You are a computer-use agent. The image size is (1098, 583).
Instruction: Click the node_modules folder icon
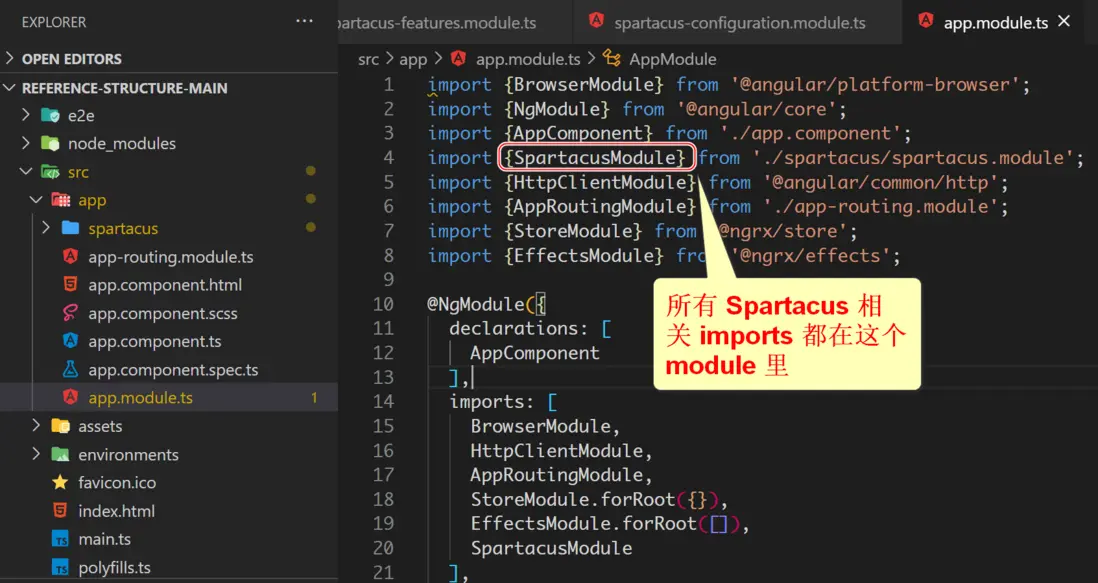(x=51, y=144)
